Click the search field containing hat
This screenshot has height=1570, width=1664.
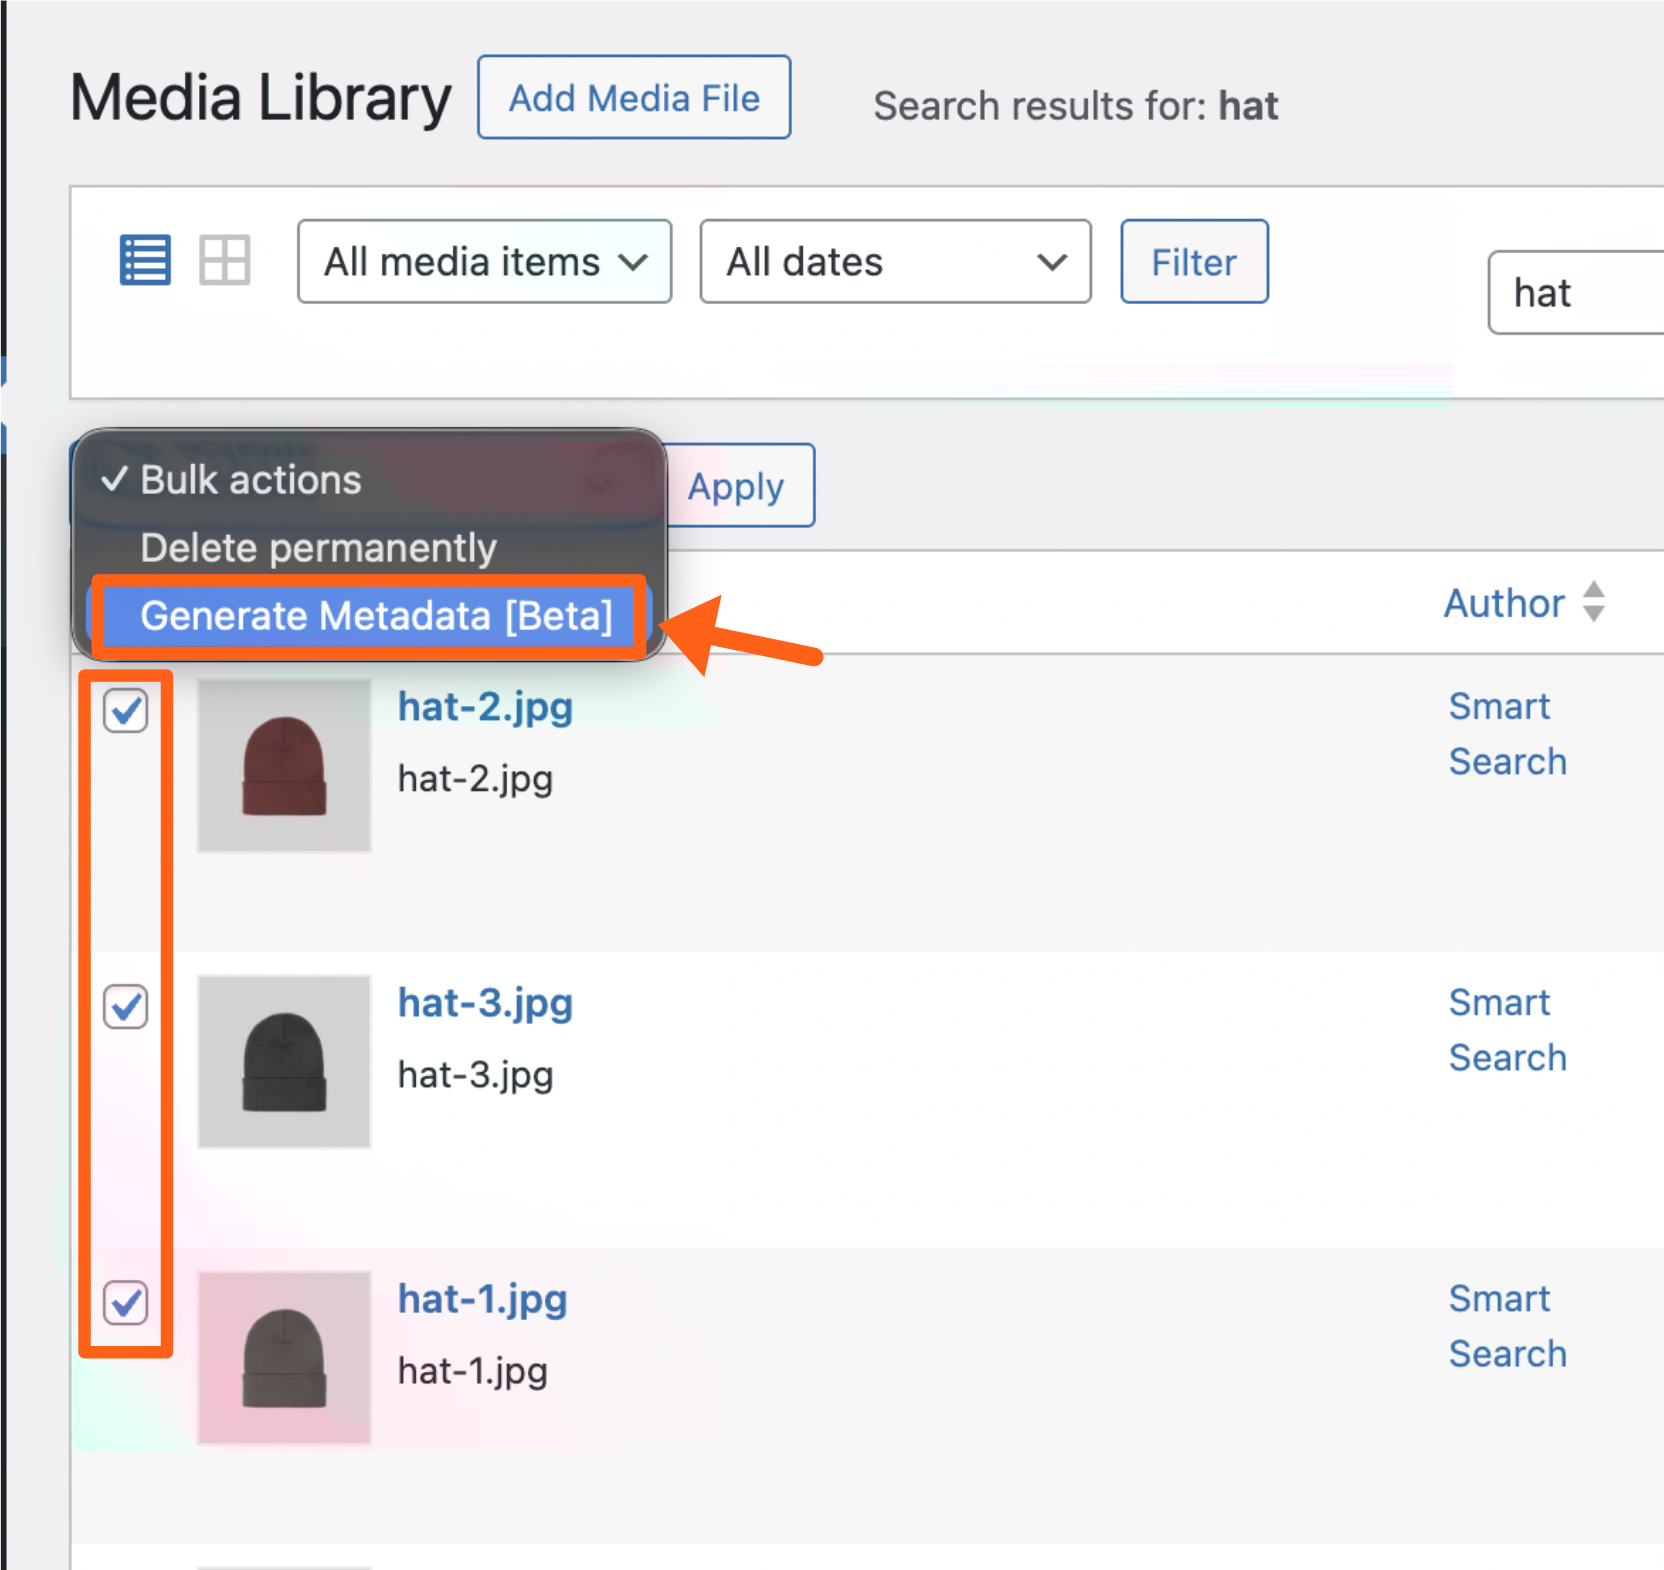coord(1576,293)
